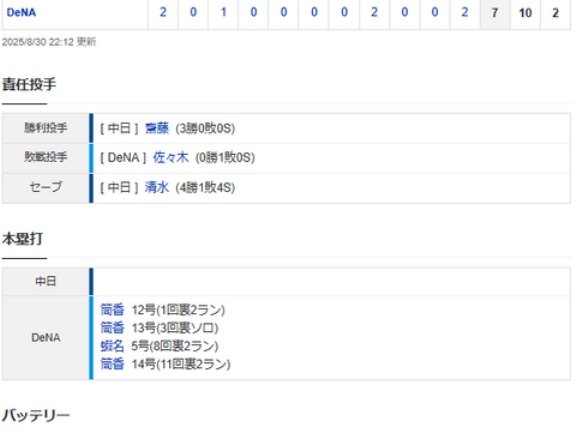Open save pitcher 清水's profile link
Image resolution: width=576 pixels, height=430 pixels.
(x=157, y=187)
